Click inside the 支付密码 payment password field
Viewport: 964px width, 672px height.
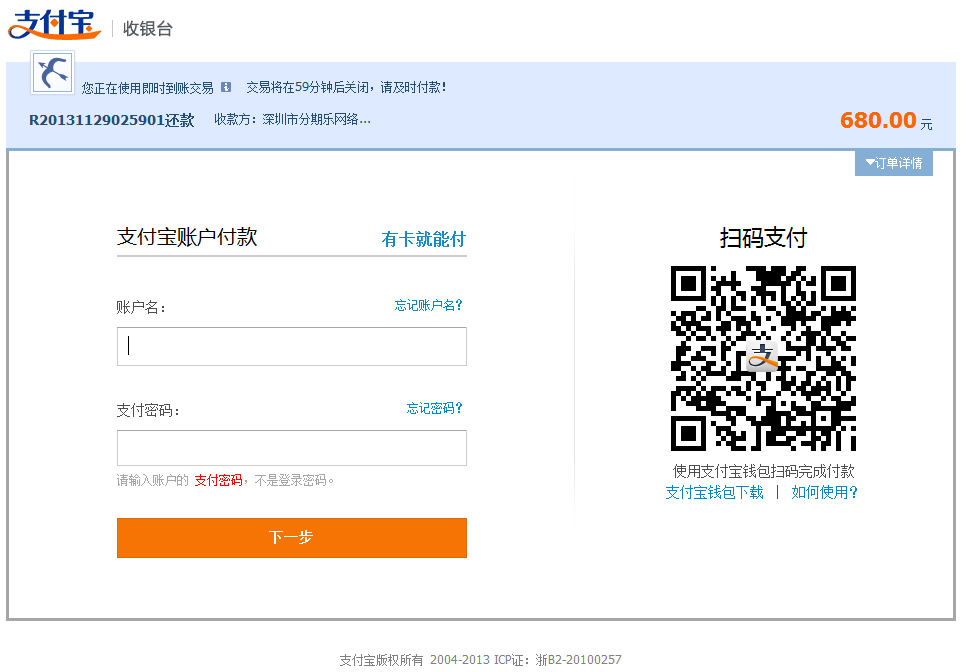tap(290, 448)
